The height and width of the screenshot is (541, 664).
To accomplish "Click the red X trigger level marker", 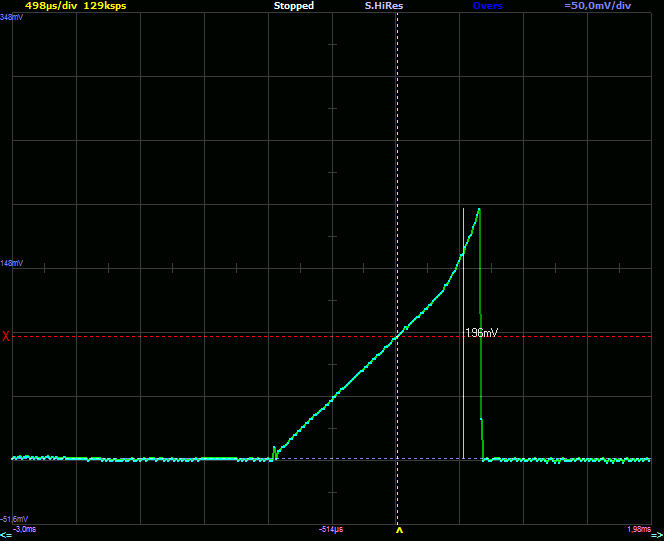I will (6, 336).
